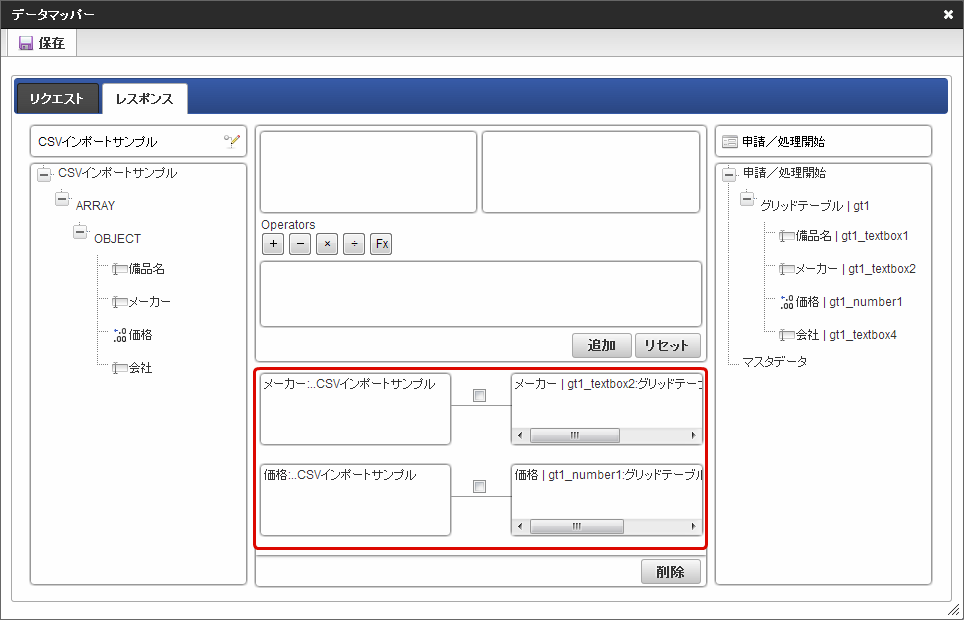The image size is (964, 620).
Task: Click the field icon of メーカー | gt1_textbox2
Action: pos(787,269)
